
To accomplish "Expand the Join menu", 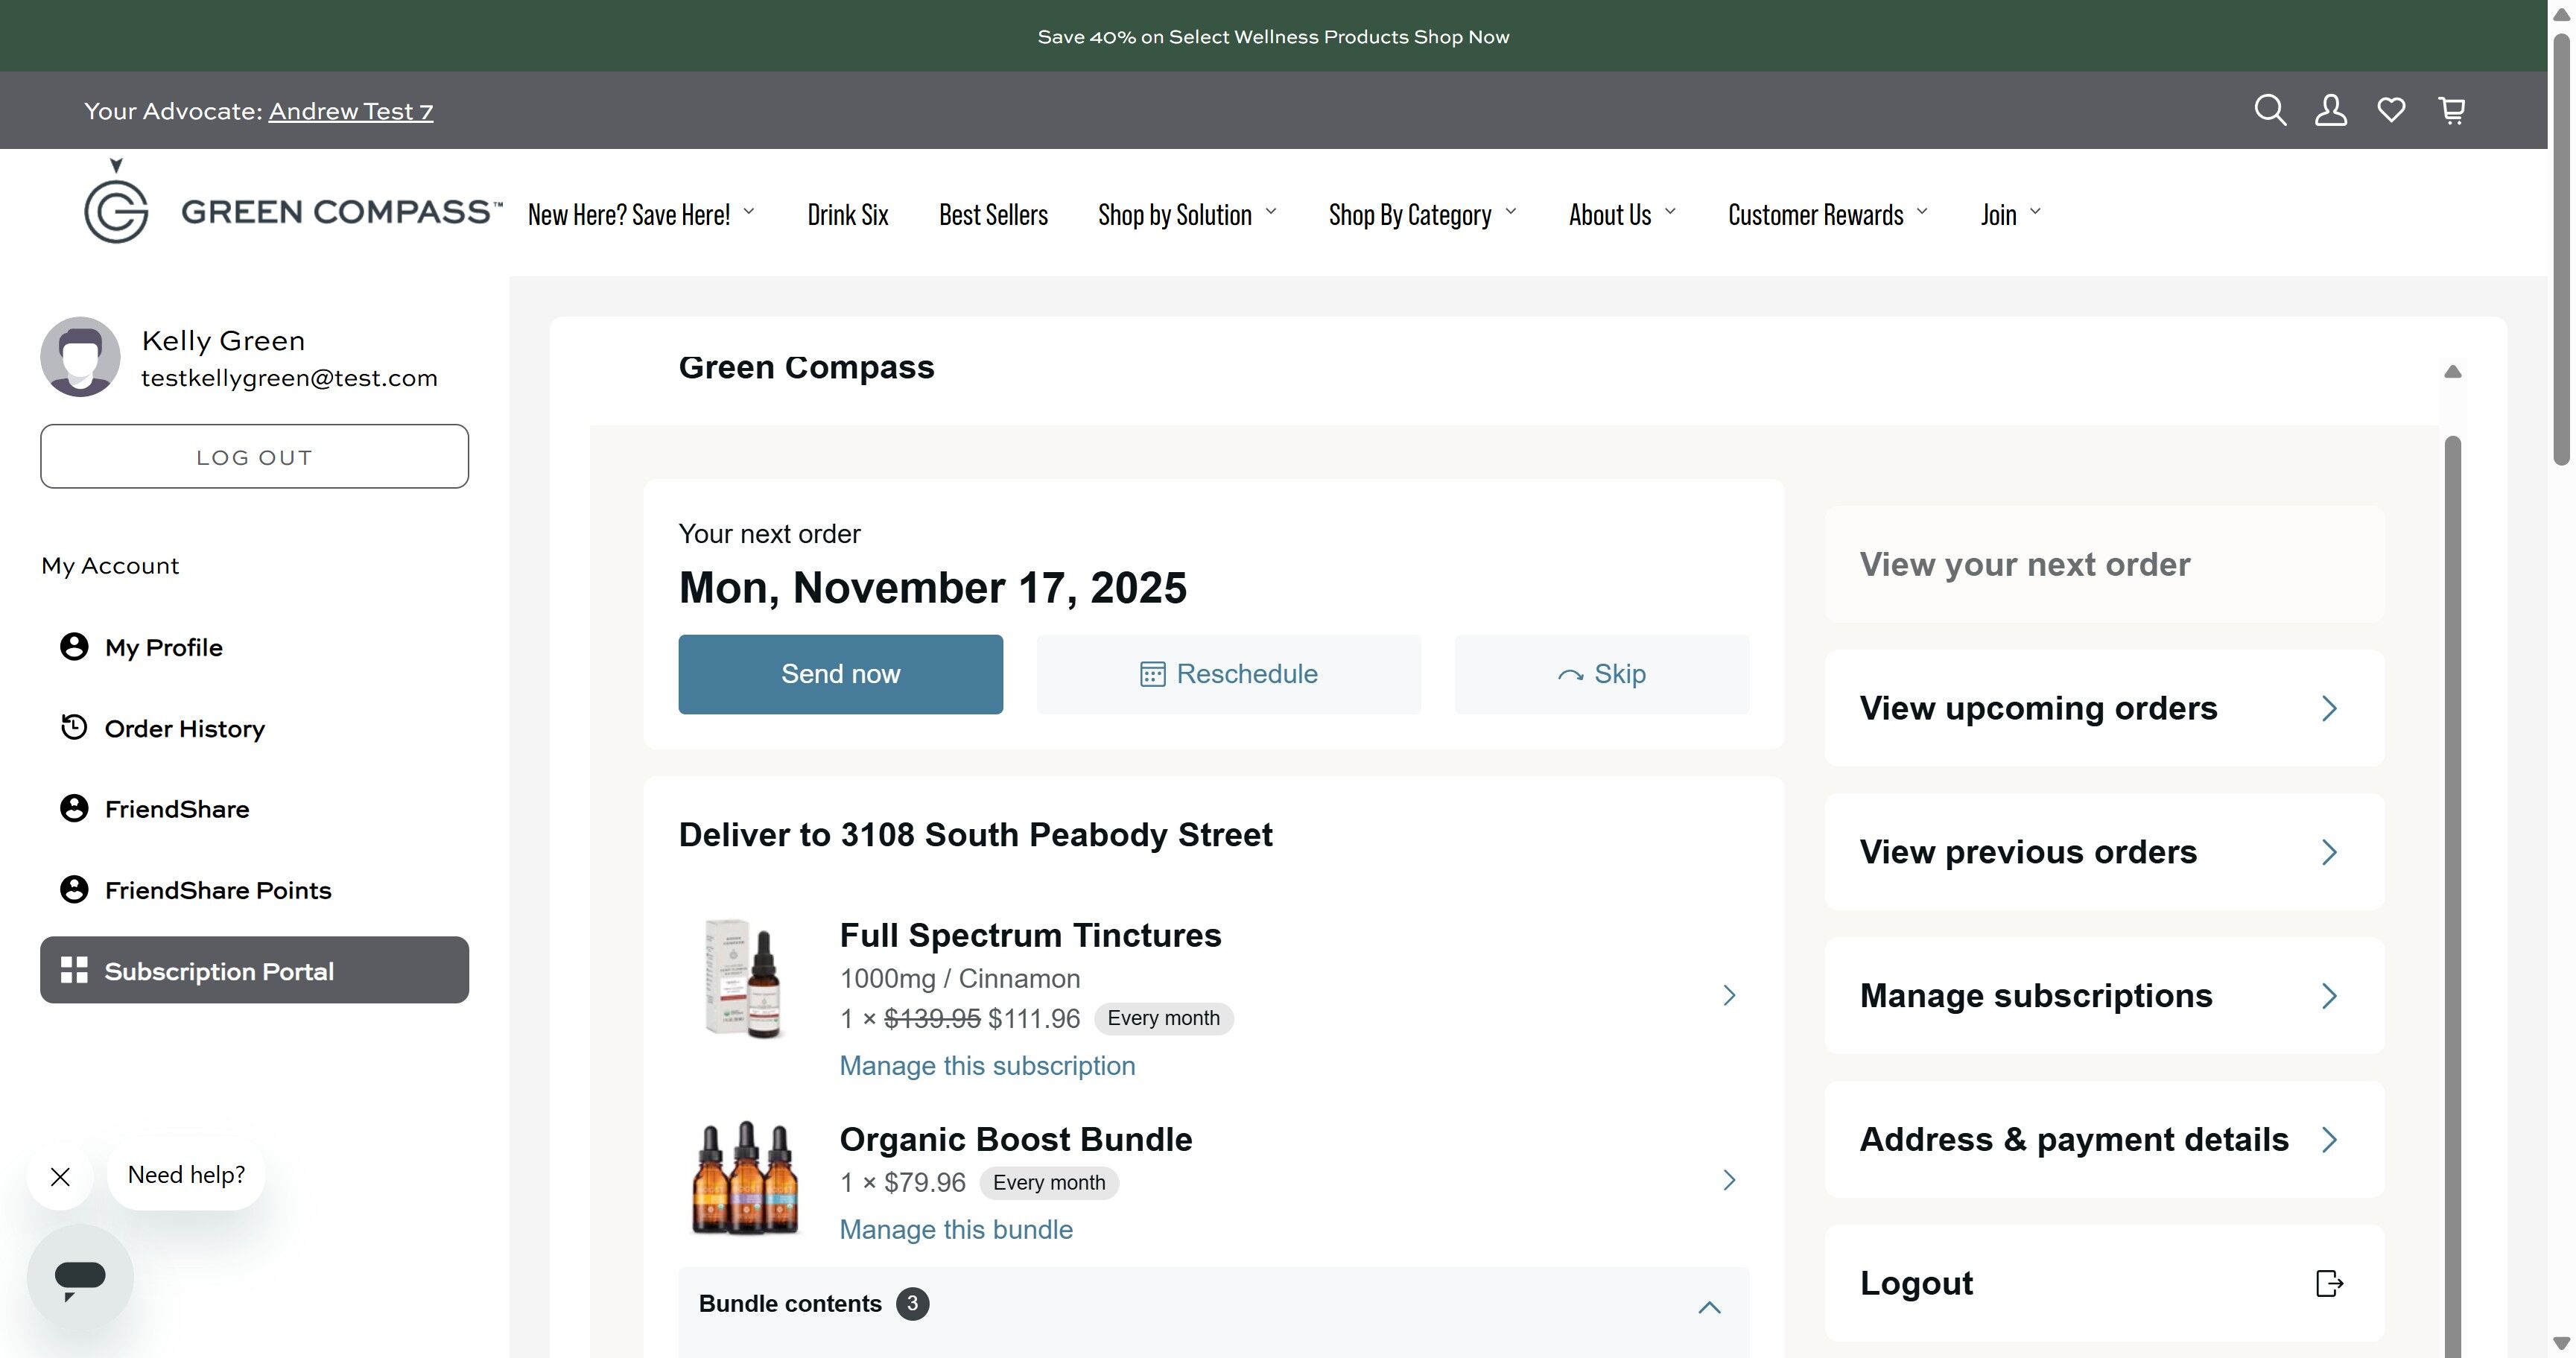I will click(2010, 214).
